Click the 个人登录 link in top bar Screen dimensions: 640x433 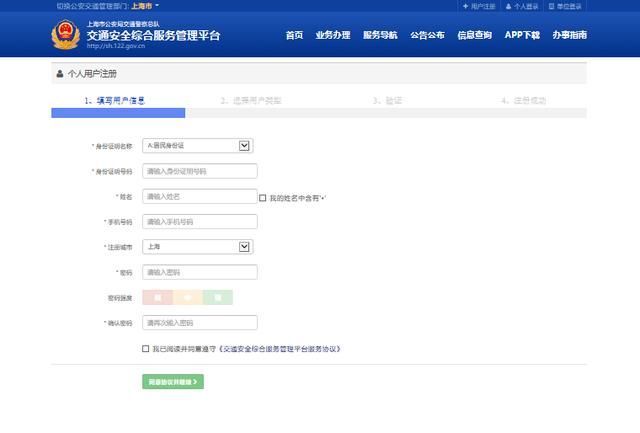click(x=522, y=6)
